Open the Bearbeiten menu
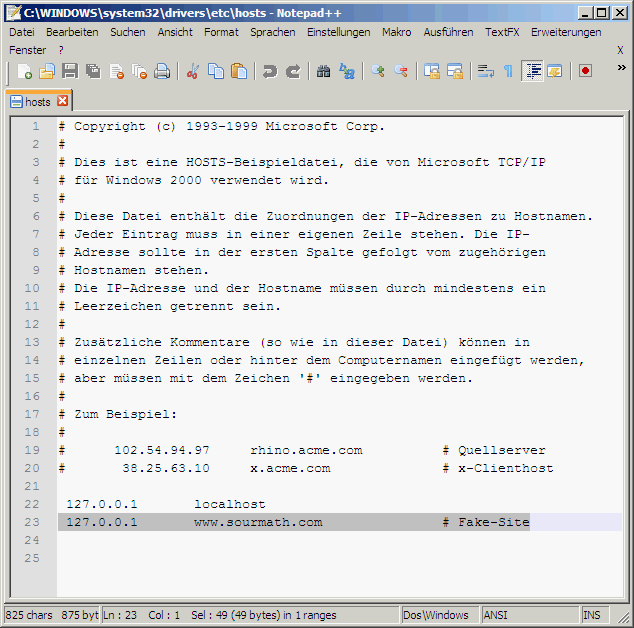The image size is (634, 628). tap(72, 32)
